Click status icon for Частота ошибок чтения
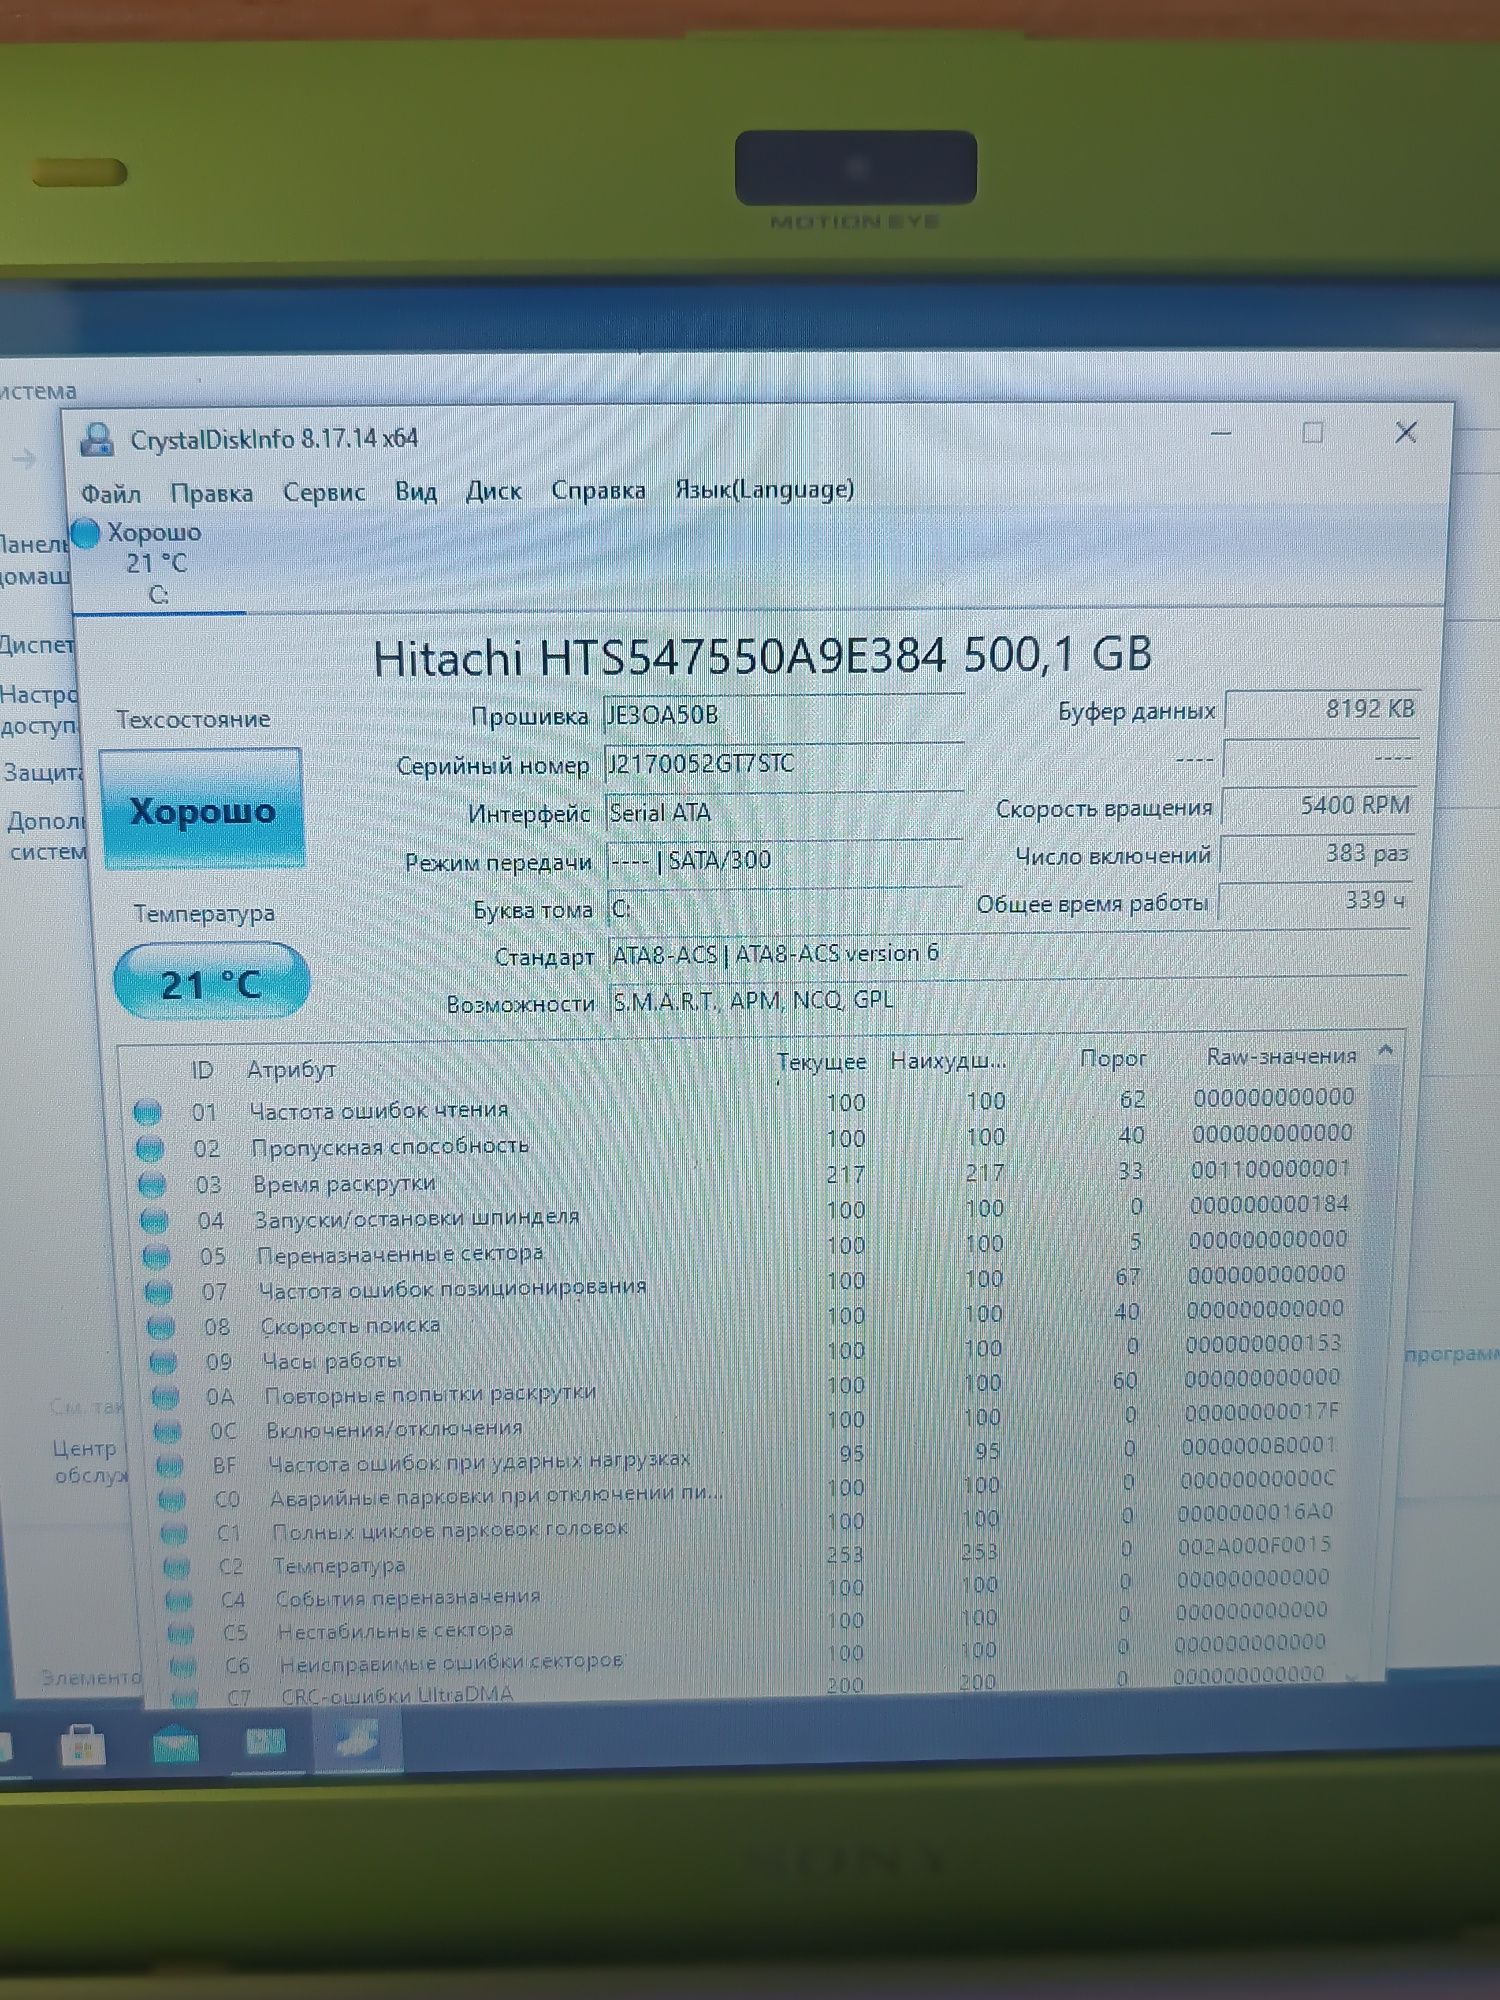Screen dimensions: 1500x2000 [147, 1112]
